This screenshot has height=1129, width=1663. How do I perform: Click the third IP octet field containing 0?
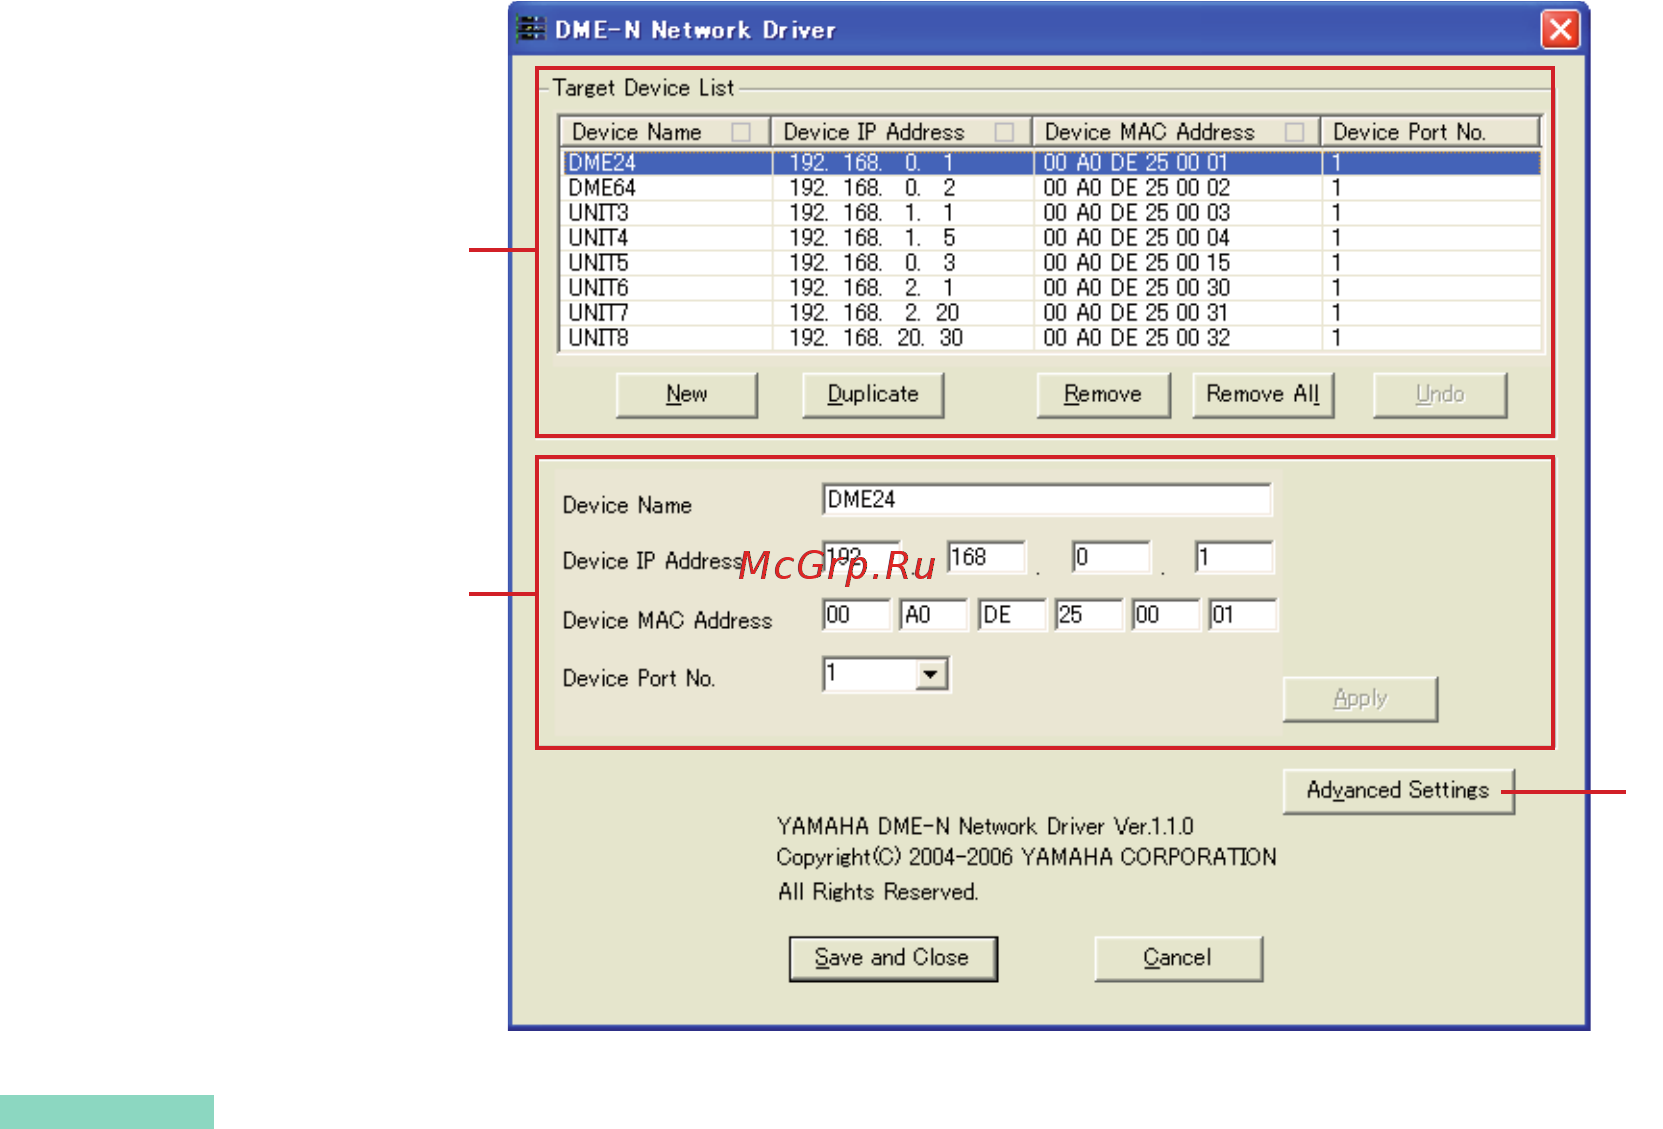click(x=1111, y=557)
